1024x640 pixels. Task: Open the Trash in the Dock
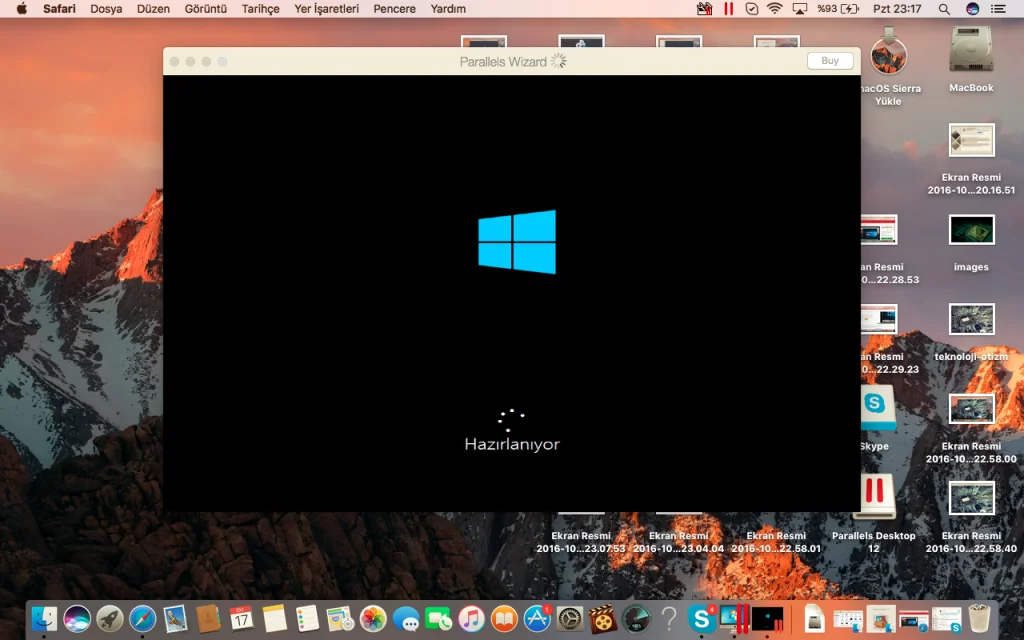click(x=979, y=619)
